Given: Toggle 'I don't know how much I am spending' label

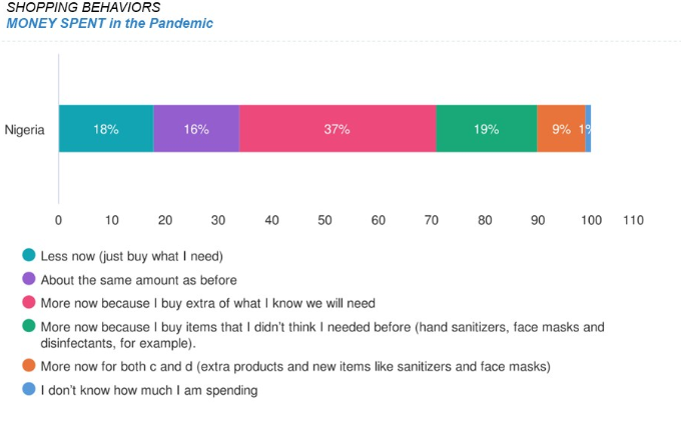Looking at the screenshot, I should (x=149, y=390).
